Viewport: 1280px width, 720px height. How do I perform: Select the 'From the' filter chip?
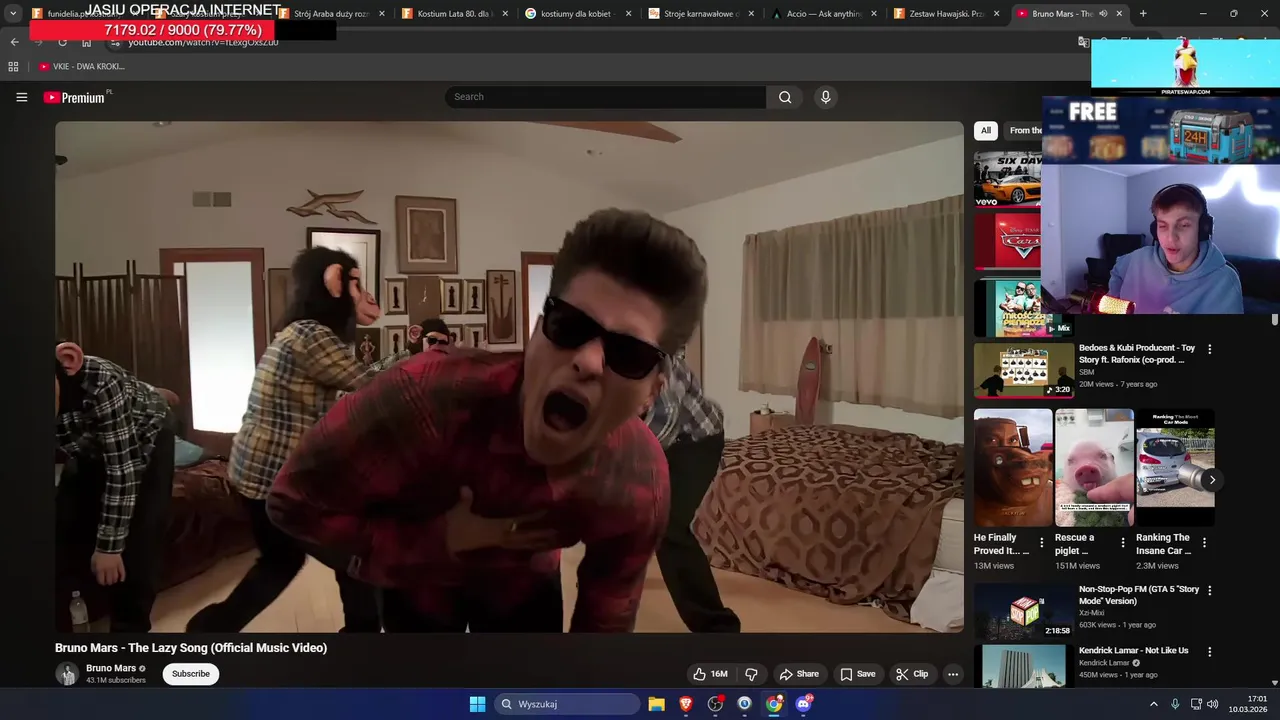point(1025,130)
